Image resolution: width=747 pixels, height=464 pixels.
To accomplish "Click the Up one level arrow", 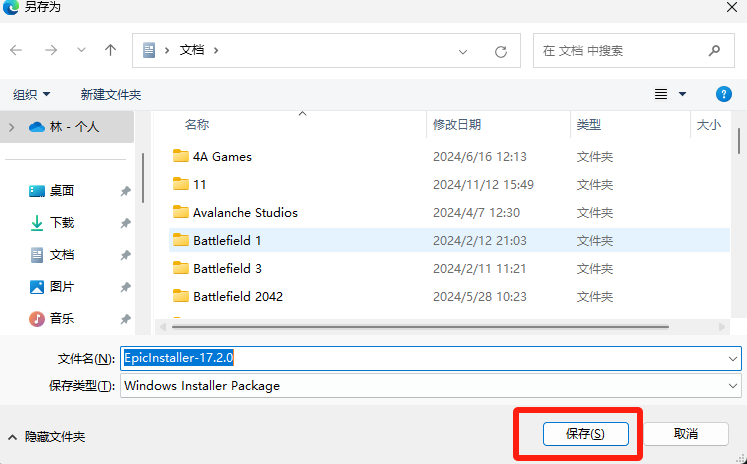I will point(110,50).
